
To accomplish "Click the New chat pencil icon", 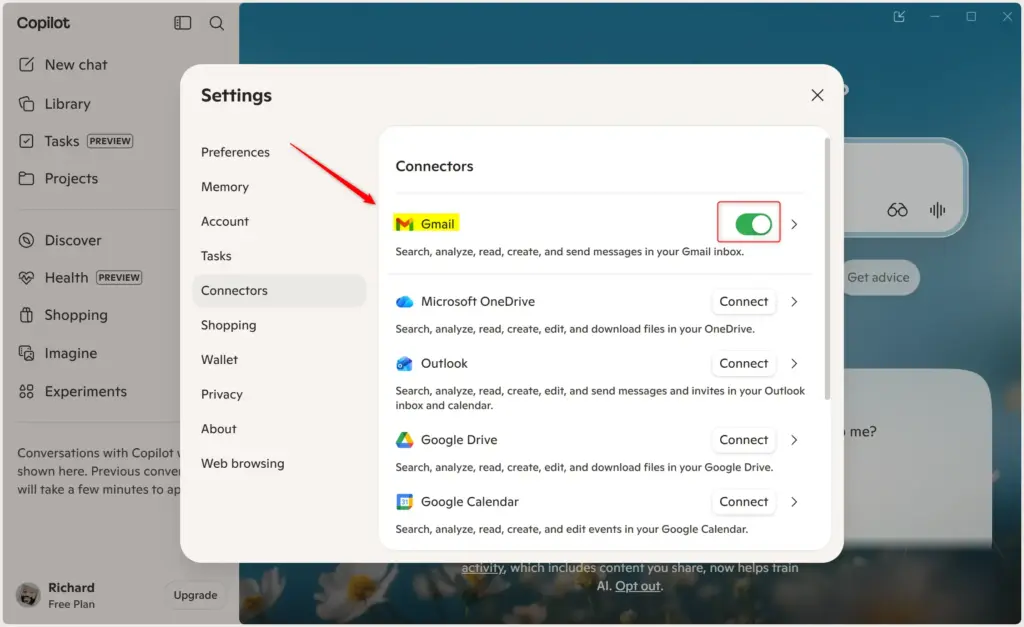I will click(26, 65).
